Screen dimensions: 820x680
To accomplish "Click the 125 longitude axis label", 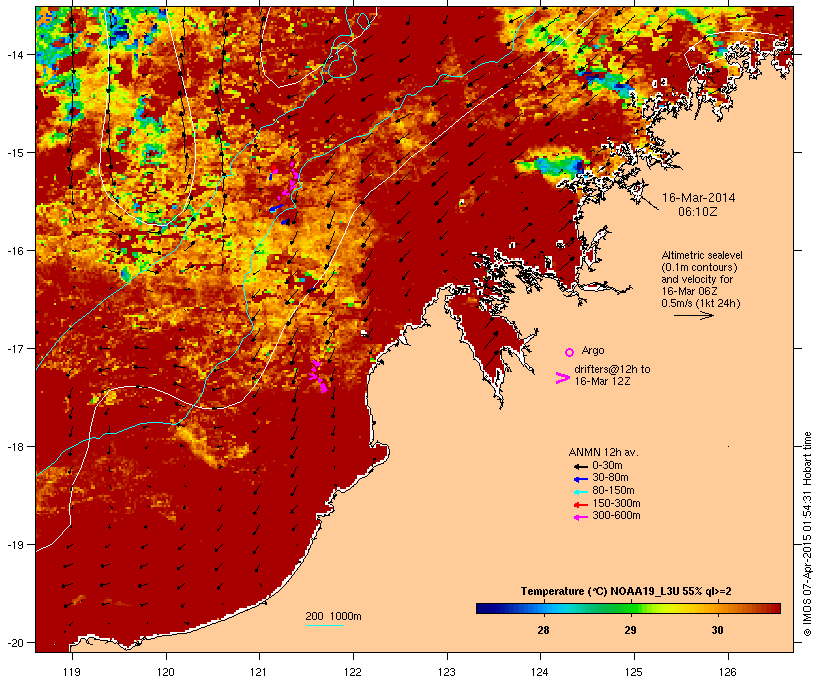I will [x=634, y=672].
